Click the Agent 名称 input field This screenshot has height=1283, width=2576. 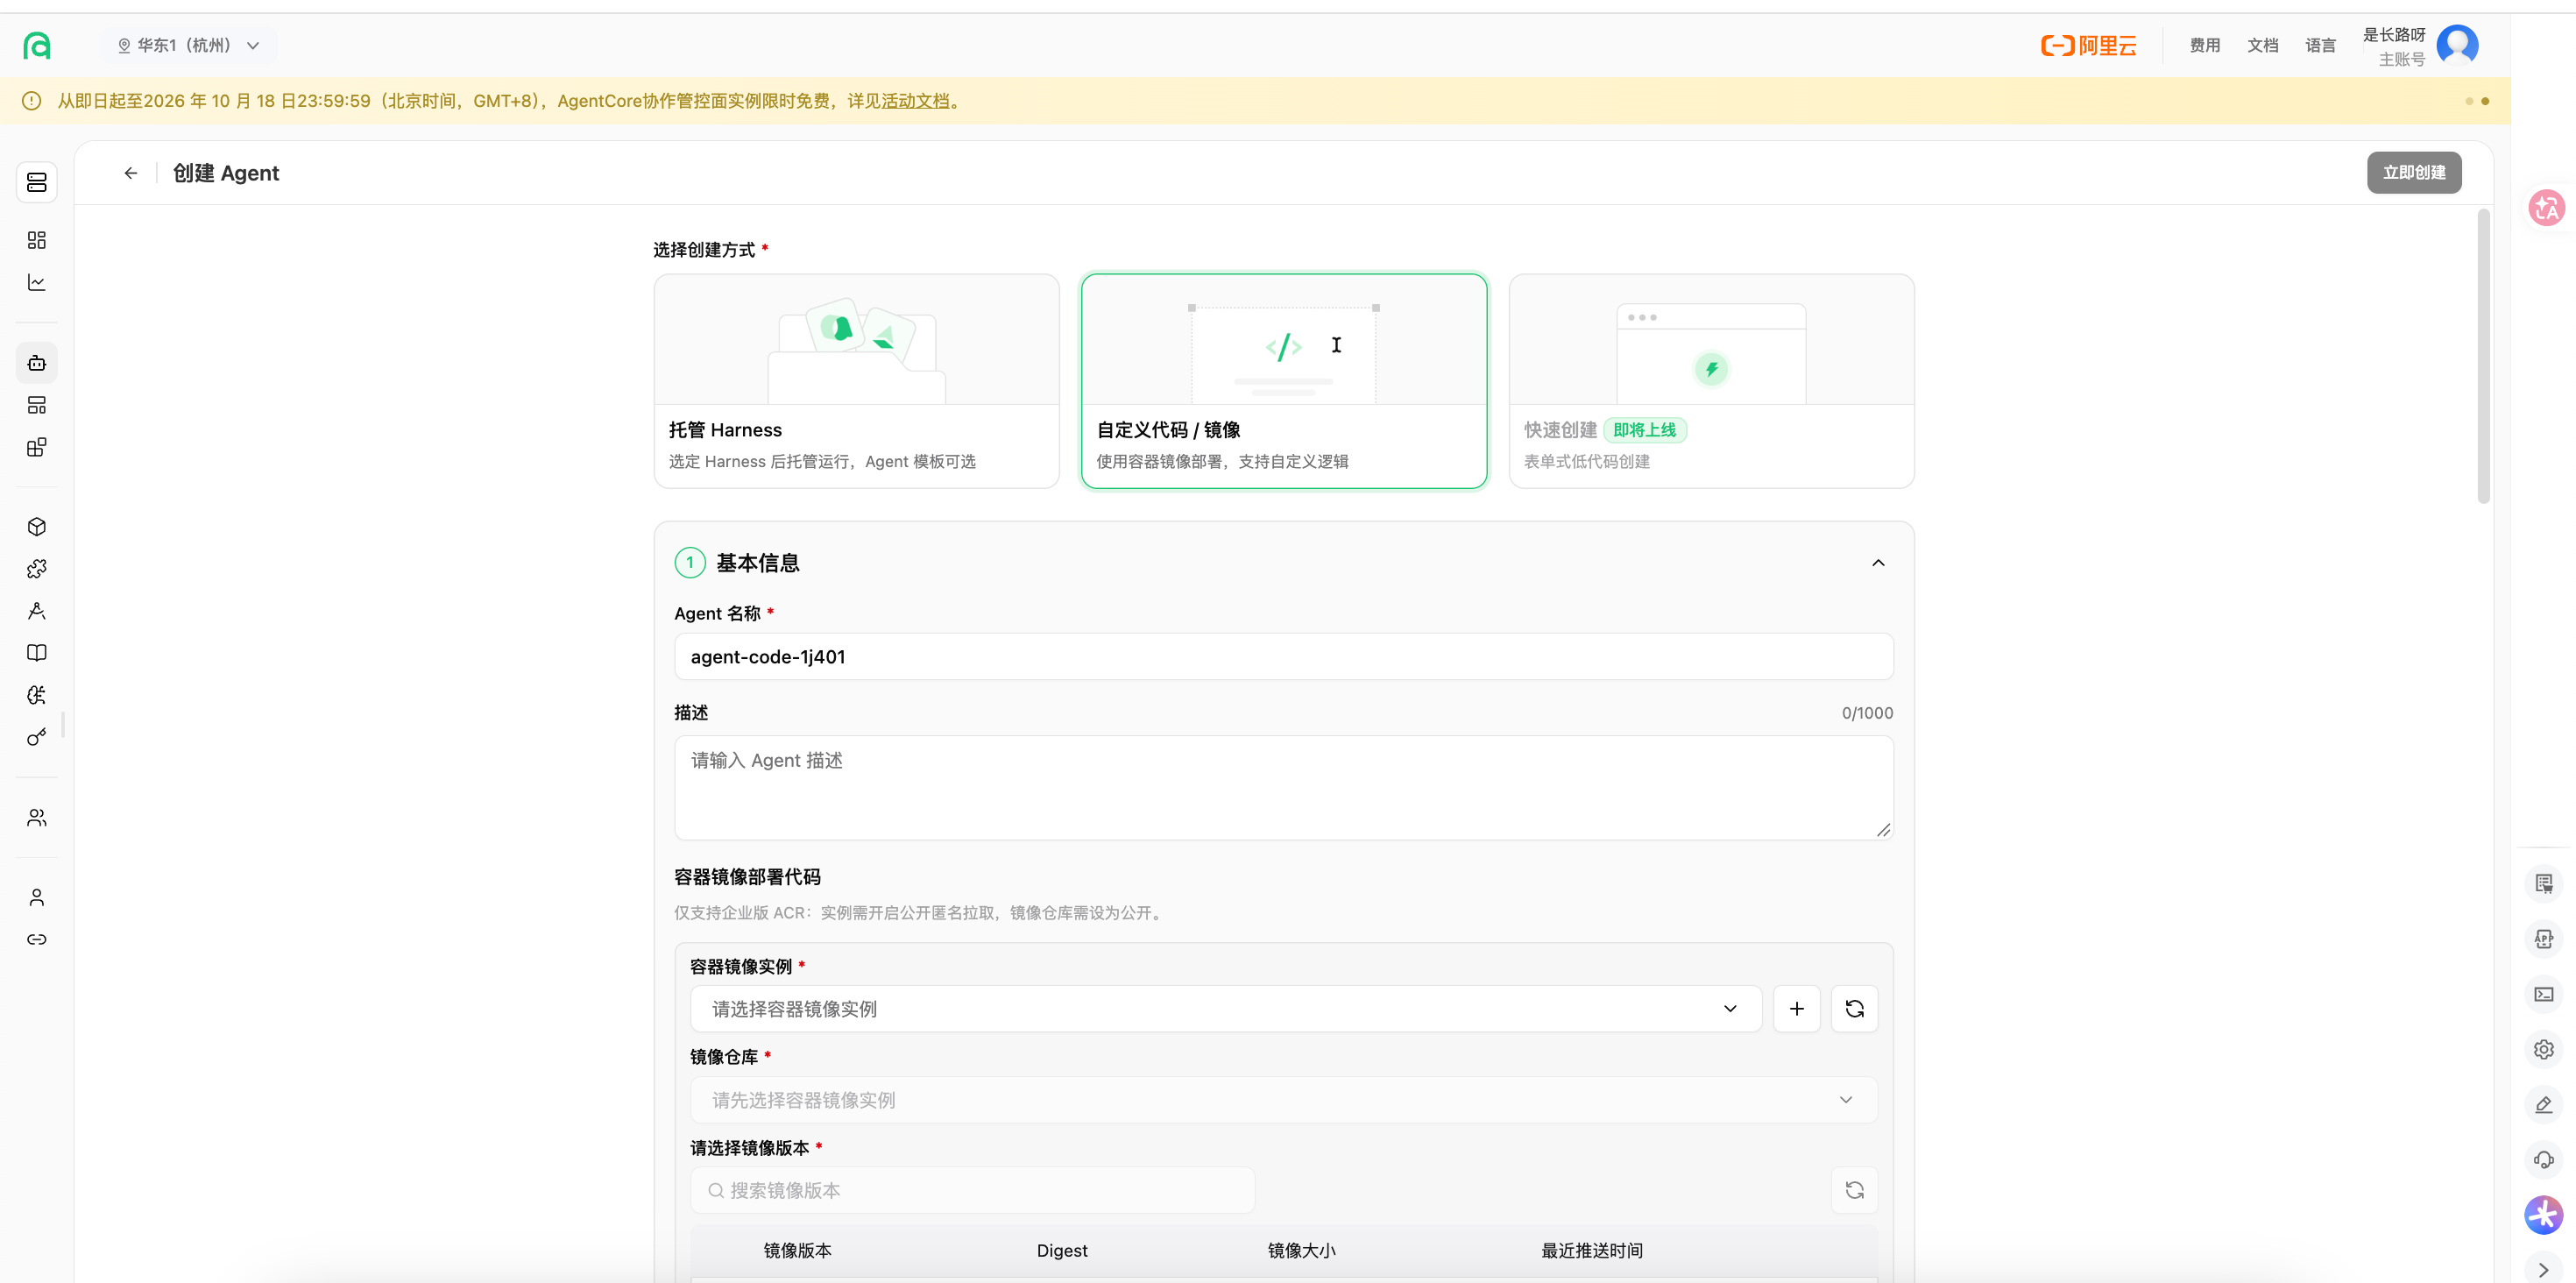pyautogui.click(x=1284, y=657)
